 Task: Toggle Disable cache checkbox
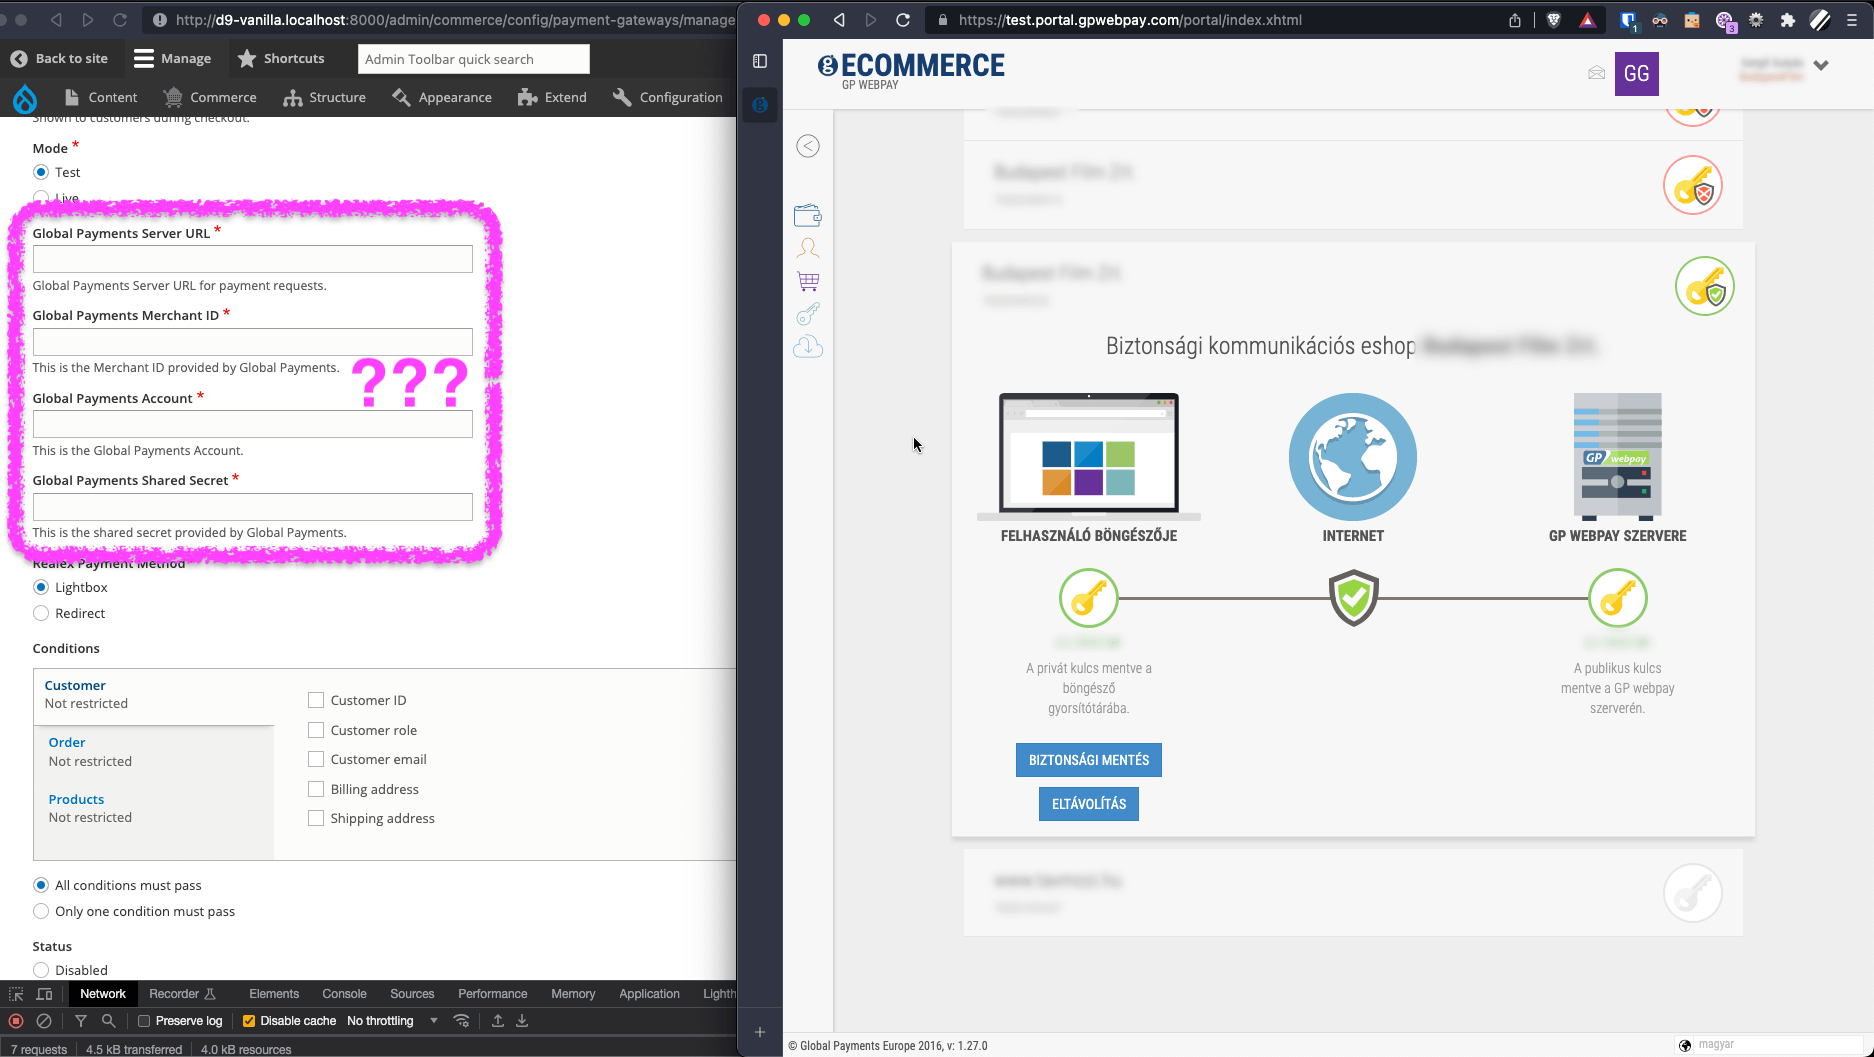pyautogui.click(x=249, y=1021)
